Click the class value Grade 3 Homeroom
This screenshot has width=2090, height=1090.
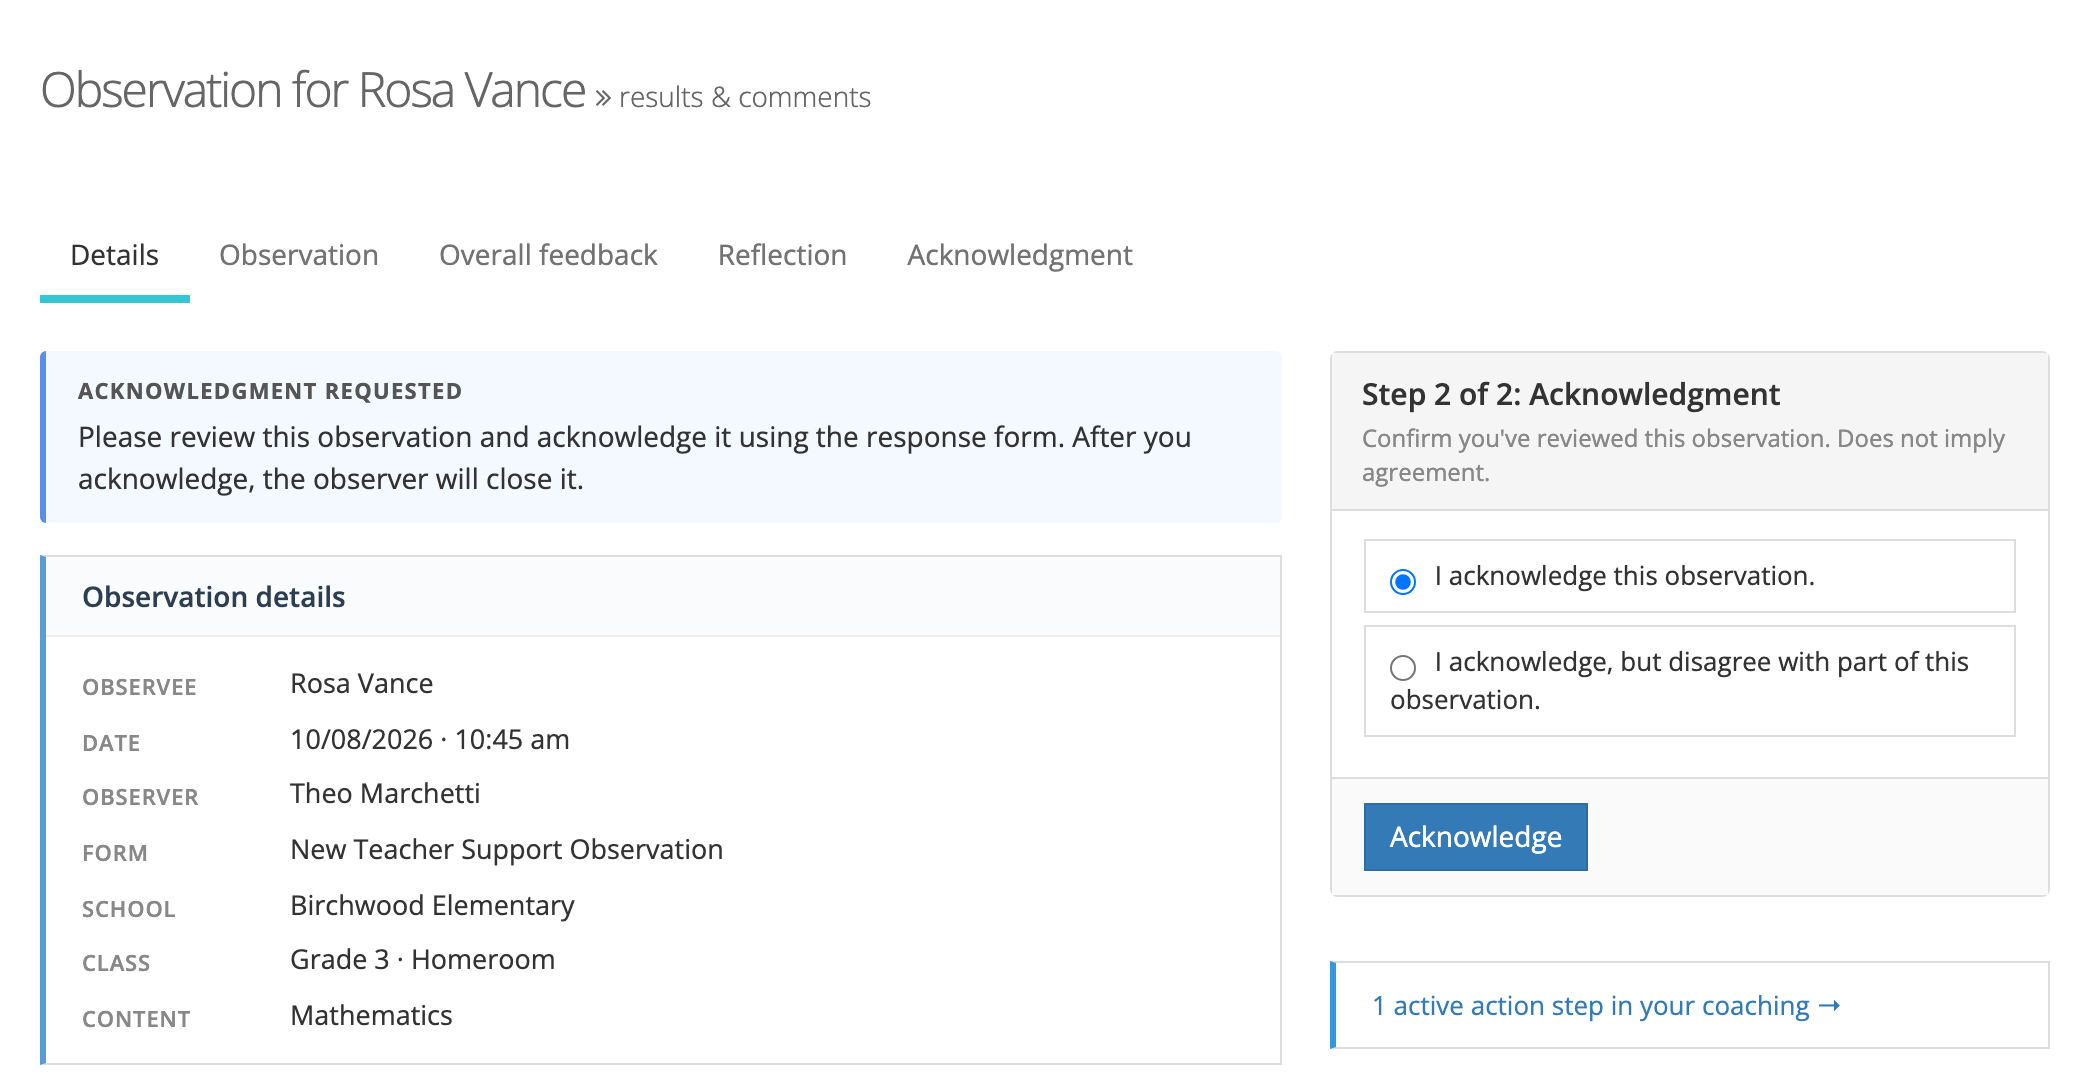coord(422,959)
